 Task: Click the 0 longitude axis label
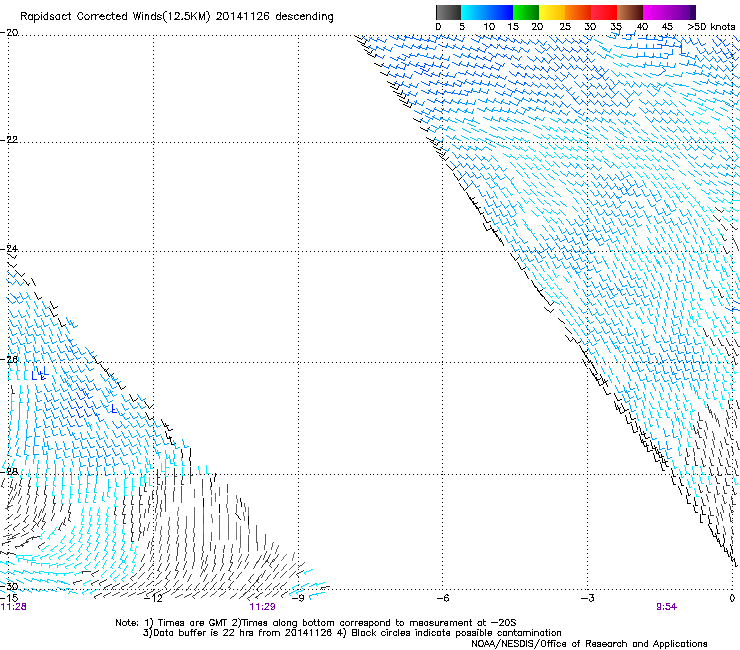[x=732, y=598]
